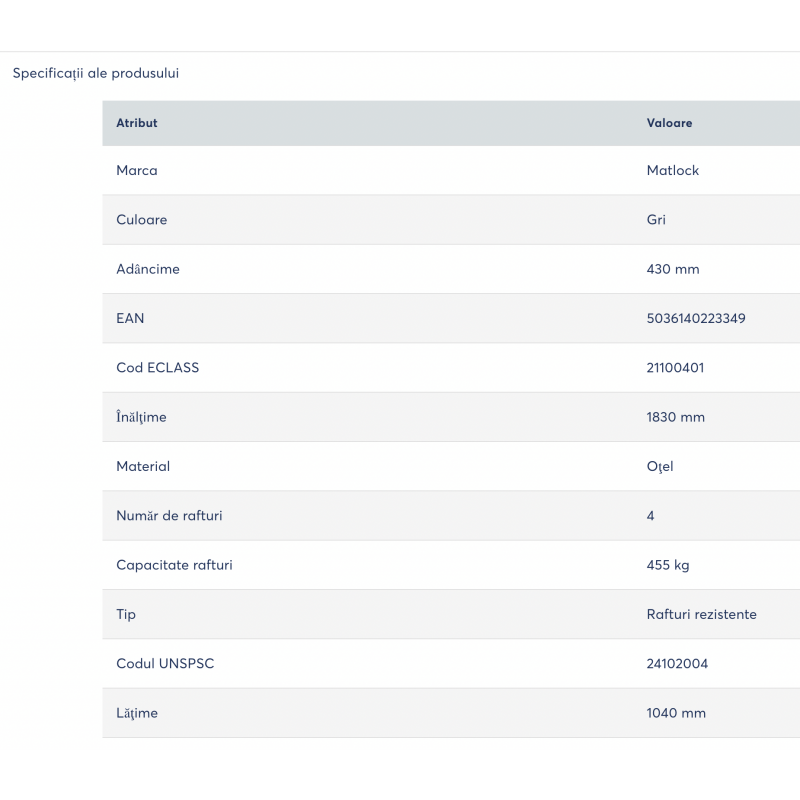Click the 'Matlock' brand value
Viewport: 800px width, 800px height.
672,170
